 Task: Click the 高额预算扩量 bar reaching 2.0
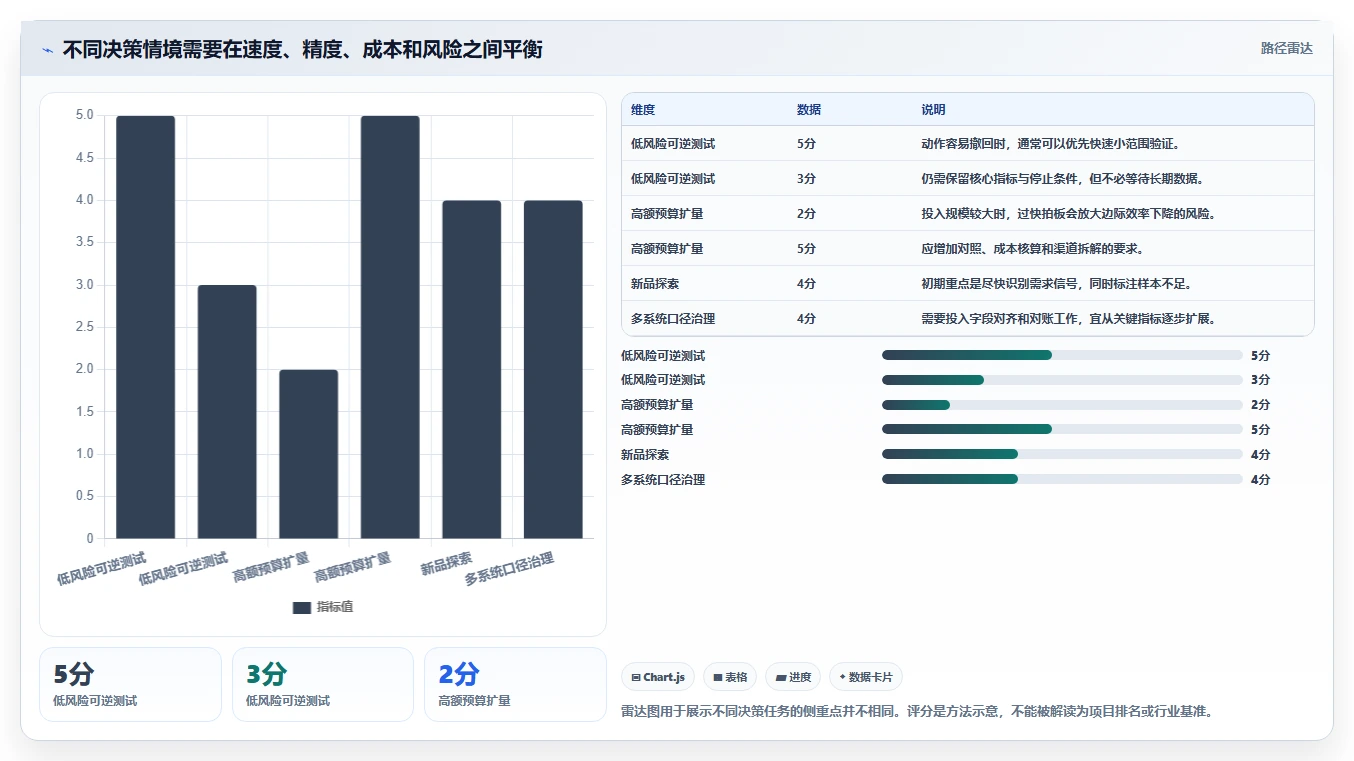pos(309,454)
